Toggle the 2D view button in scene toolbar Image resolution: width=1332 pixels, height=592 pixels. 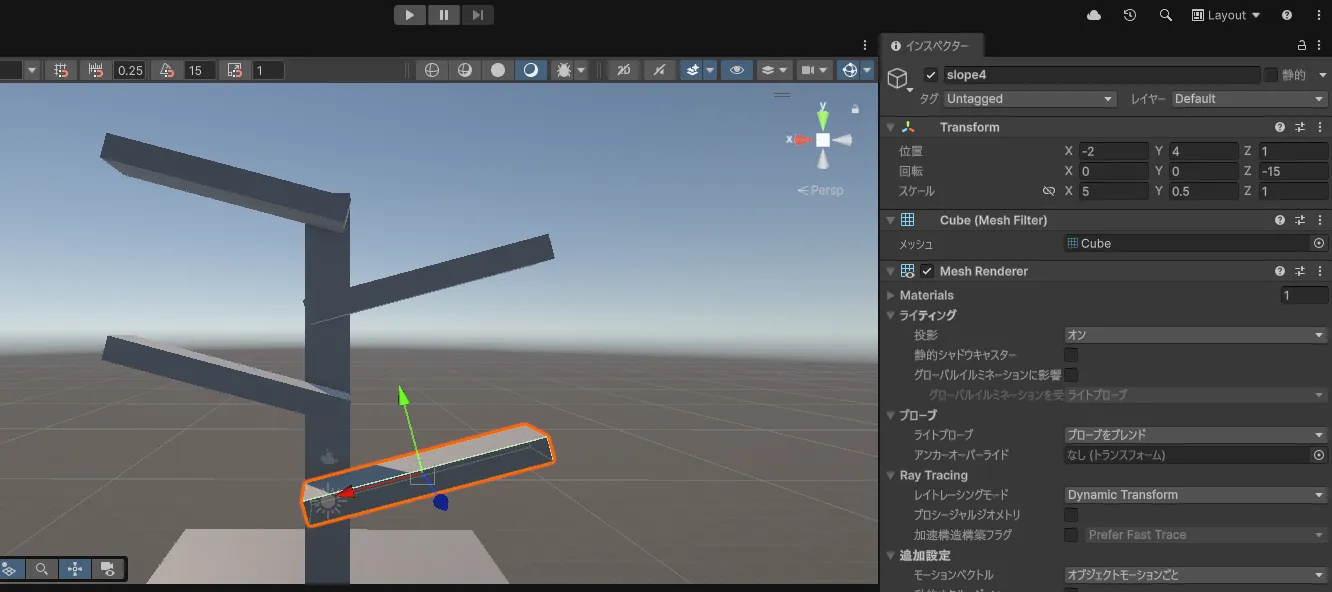click(623, 70)
